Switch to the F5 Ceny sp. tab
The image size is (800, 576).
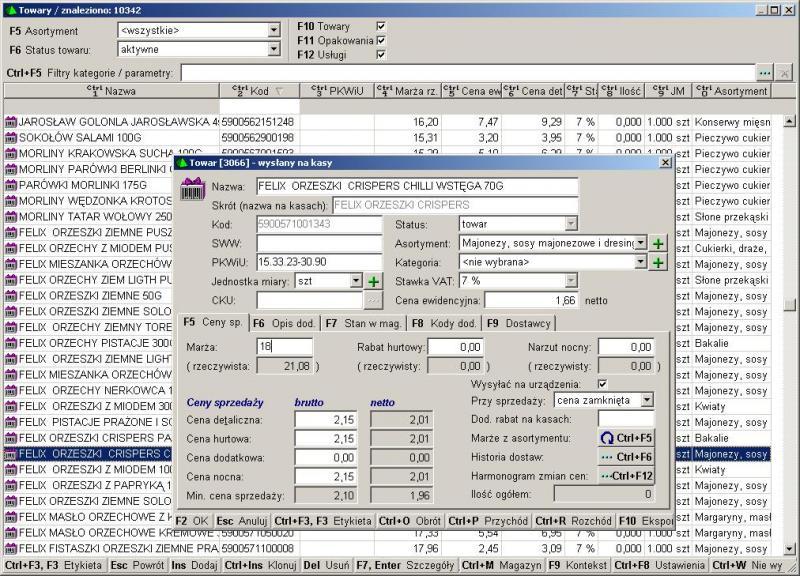coord(213,322)
